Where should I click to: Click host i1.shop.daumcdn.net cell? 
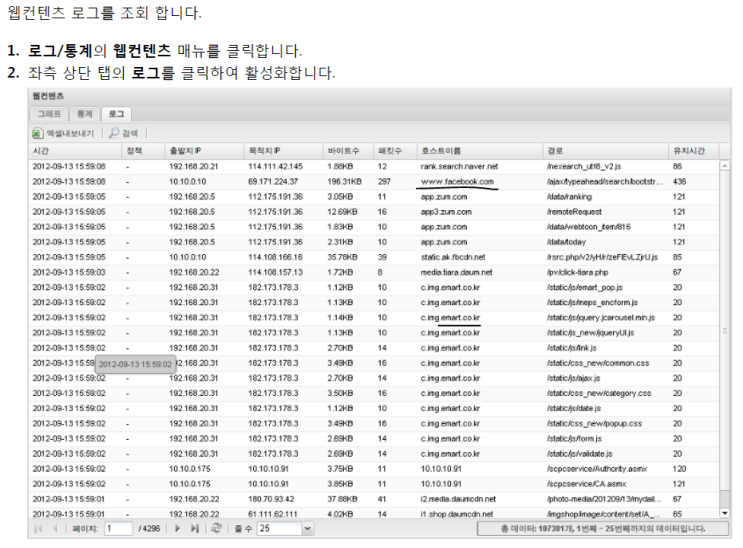(x=456, y=514)
